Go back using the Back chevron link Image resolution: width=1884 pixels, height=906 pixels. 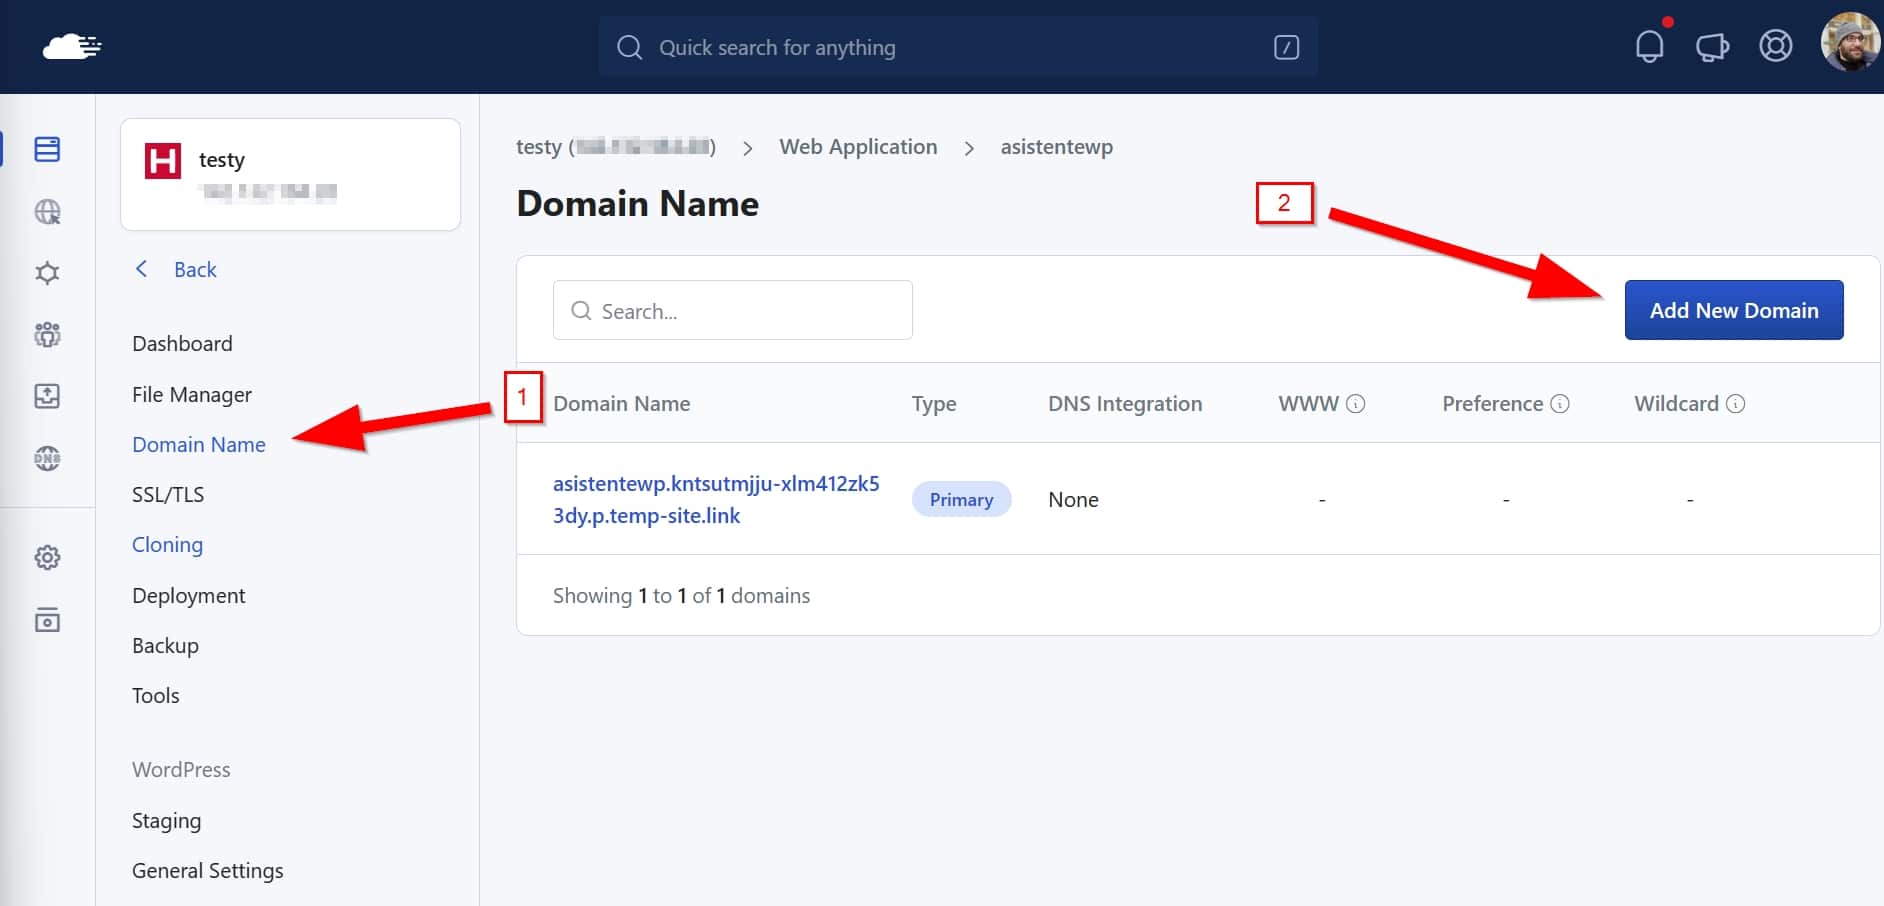pyautogui.click(x=177, y=270)
